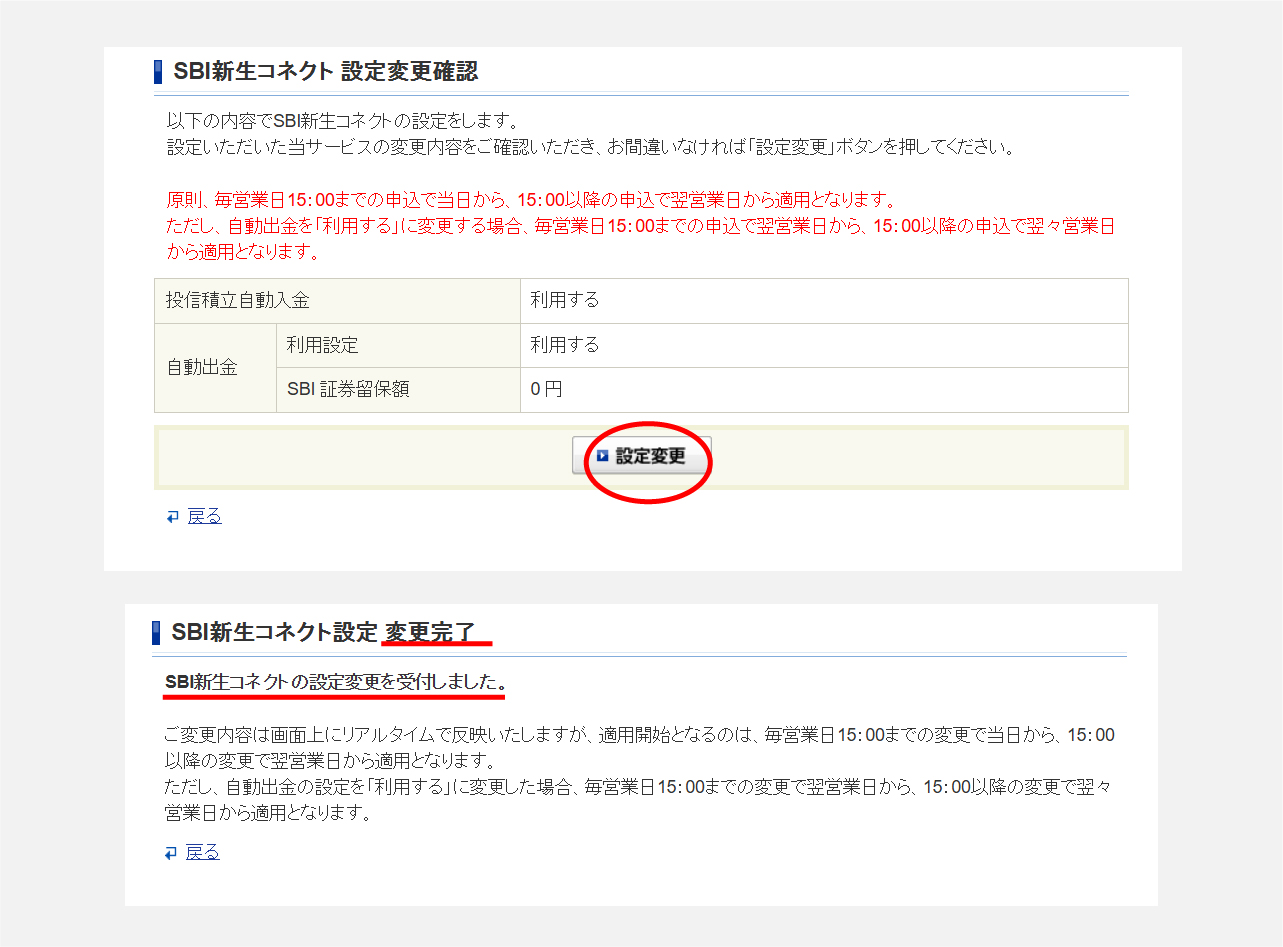Click 利用する value in 投信積立自動入金 row
The width and height of the screenshot is (1283, 947).
coord(565,301)
